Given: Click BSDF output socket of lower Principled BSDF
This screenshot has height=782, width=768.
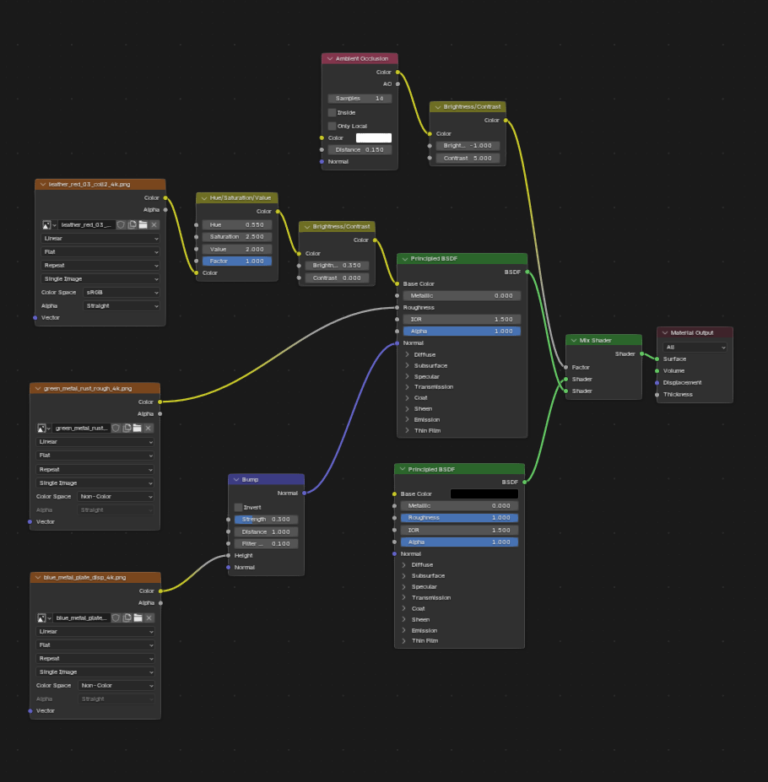Looking at the screenshot, I should (525, 482).
